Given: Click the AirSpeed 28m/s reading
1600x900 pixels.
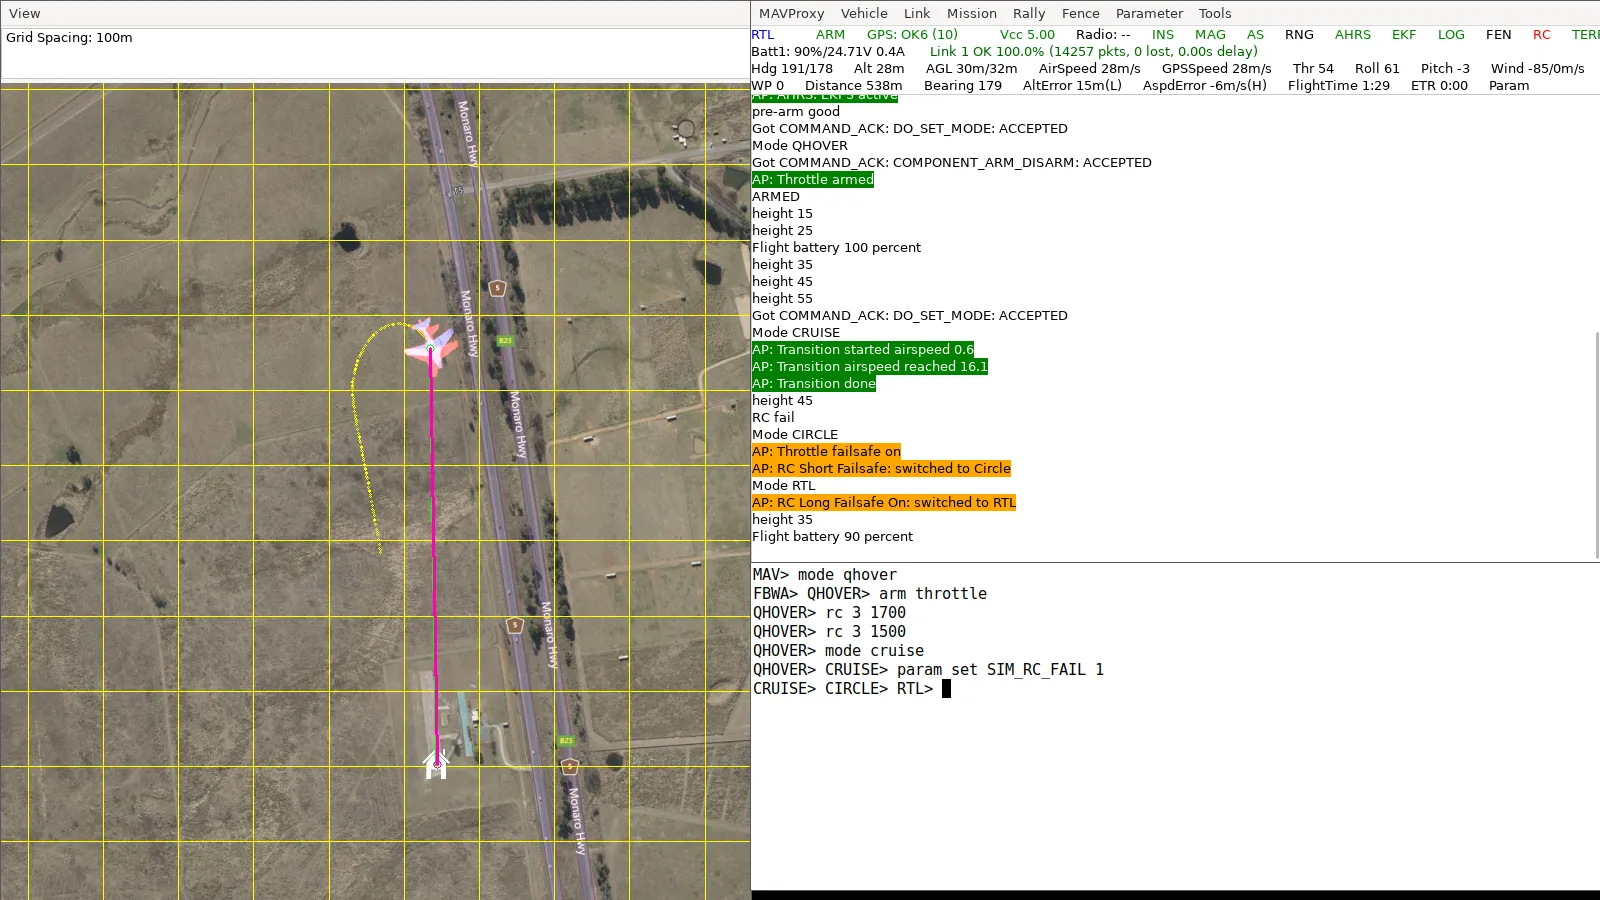Looking at the screenshot, I should pos(1089,68).
